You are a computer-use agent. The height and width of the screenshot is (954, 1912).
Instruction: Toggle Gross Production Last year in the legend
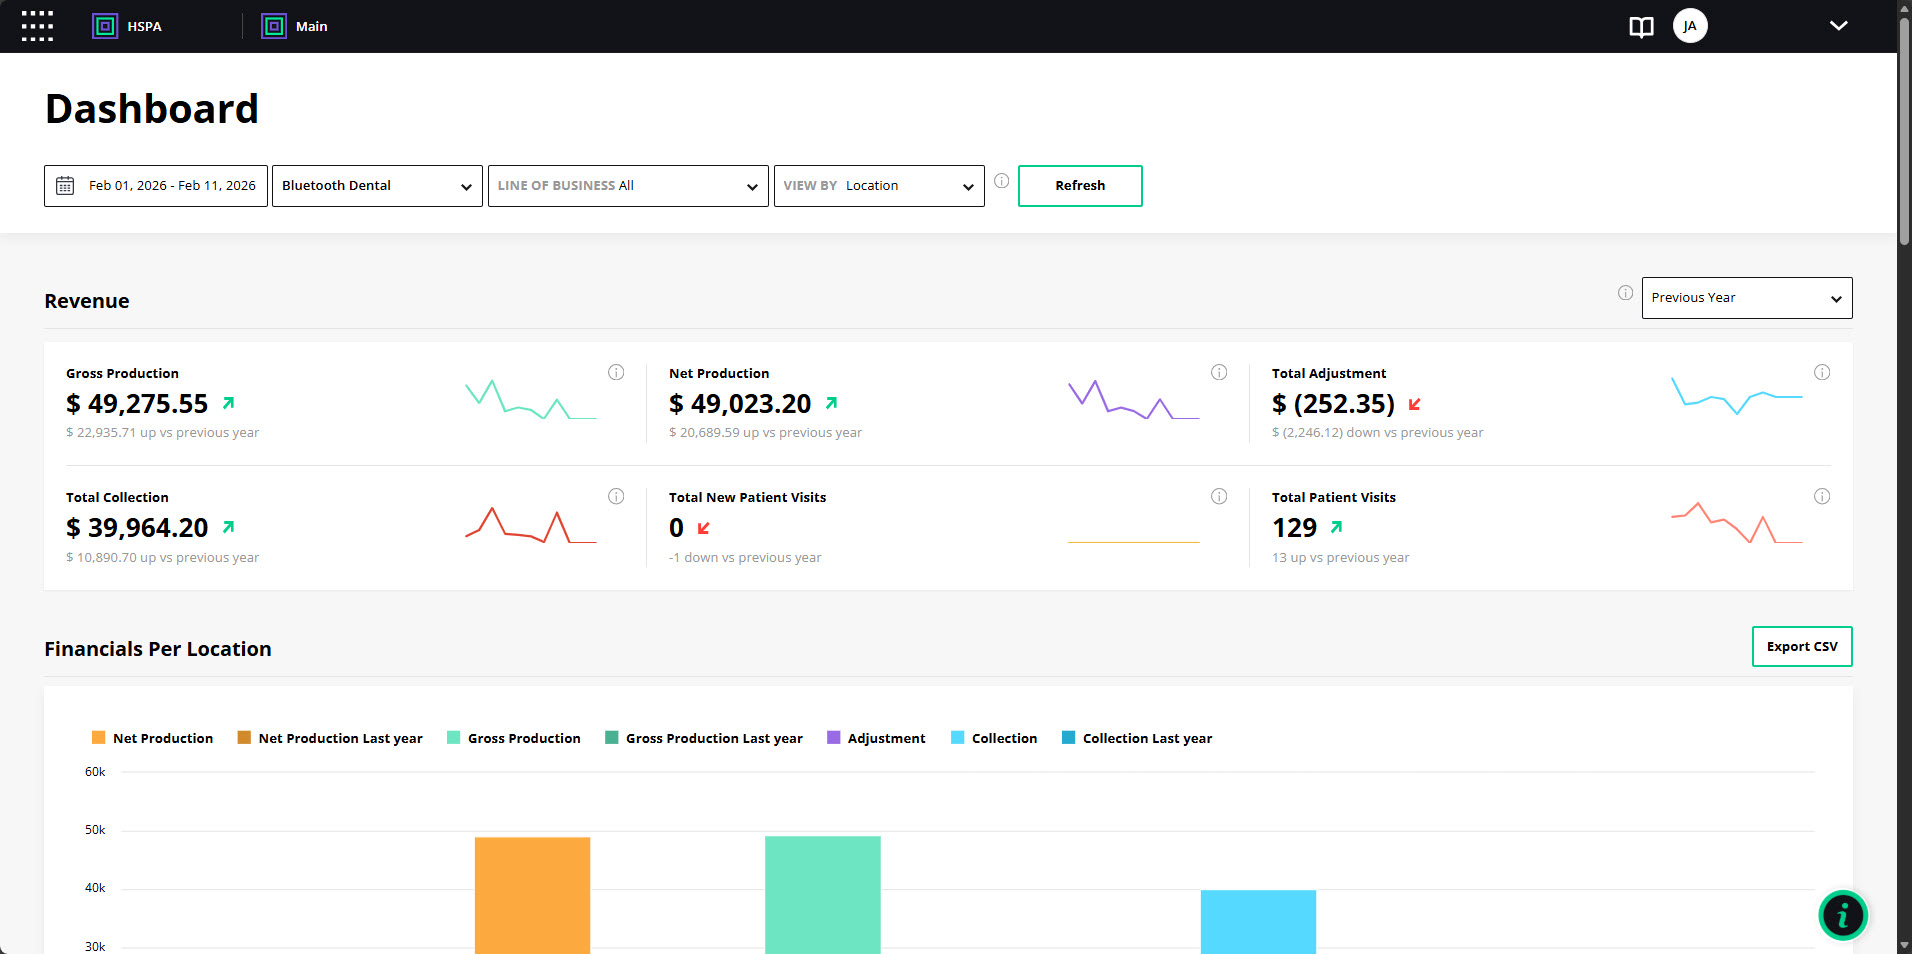[x=704, y=738]
